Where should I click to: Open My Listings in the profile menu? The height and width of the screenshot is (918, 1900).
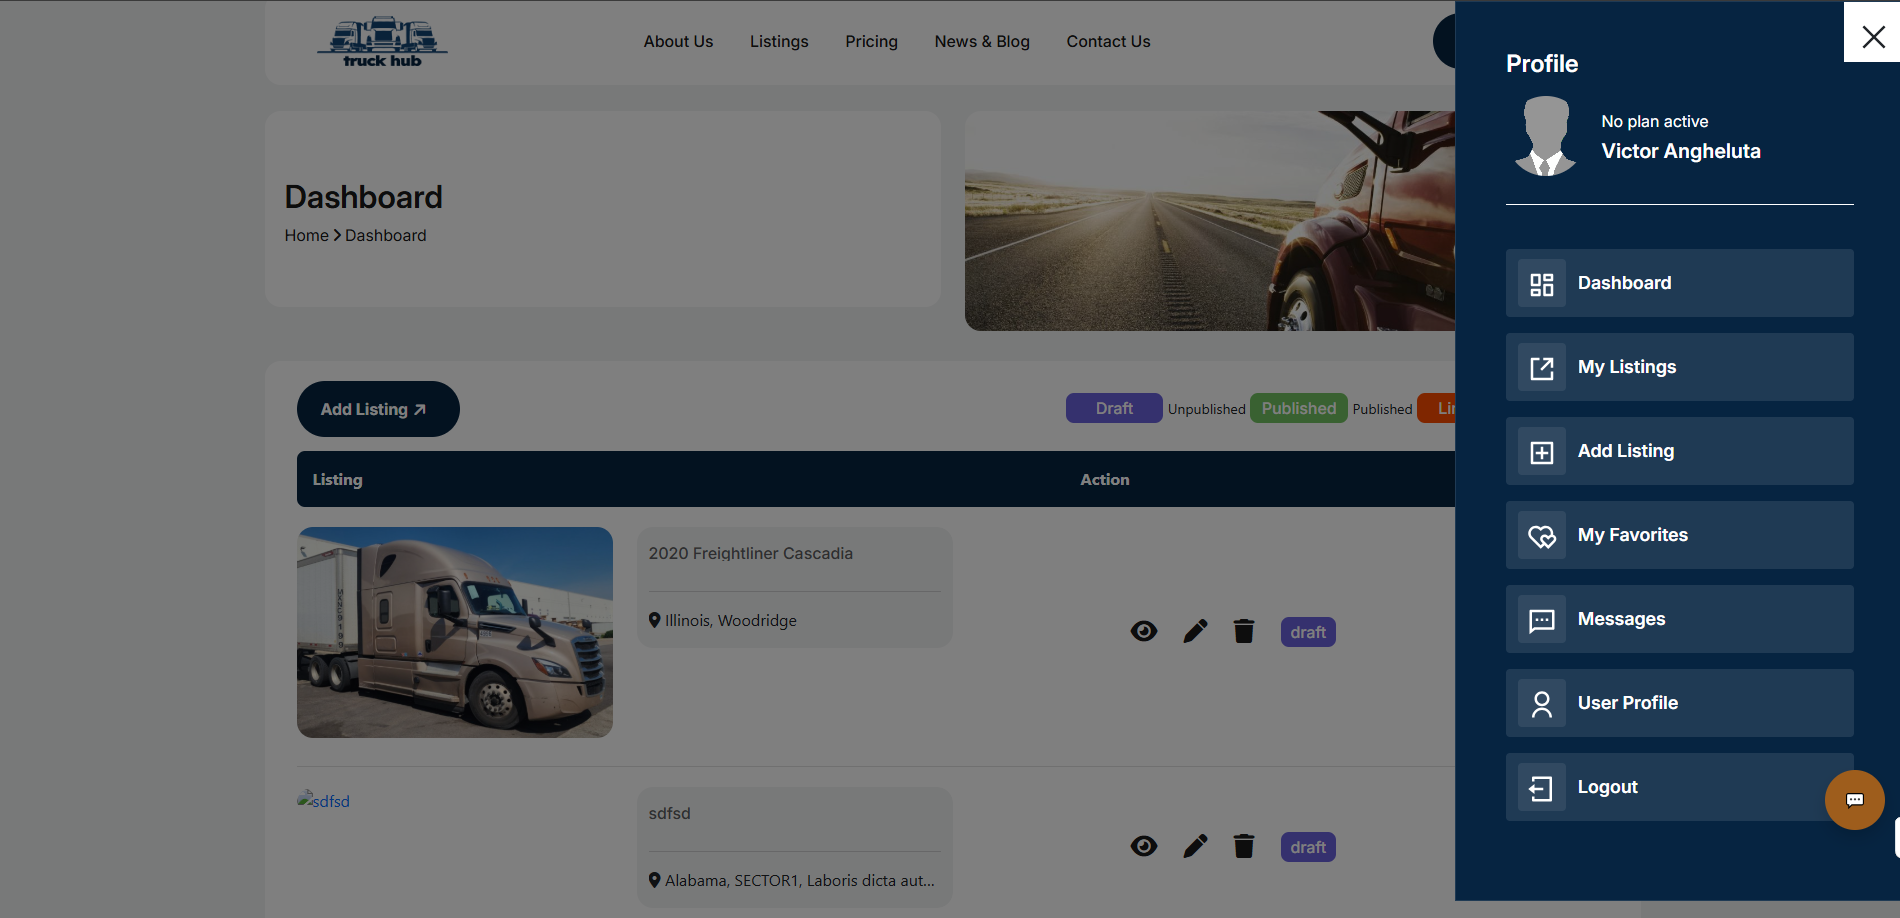(1679, 367)
